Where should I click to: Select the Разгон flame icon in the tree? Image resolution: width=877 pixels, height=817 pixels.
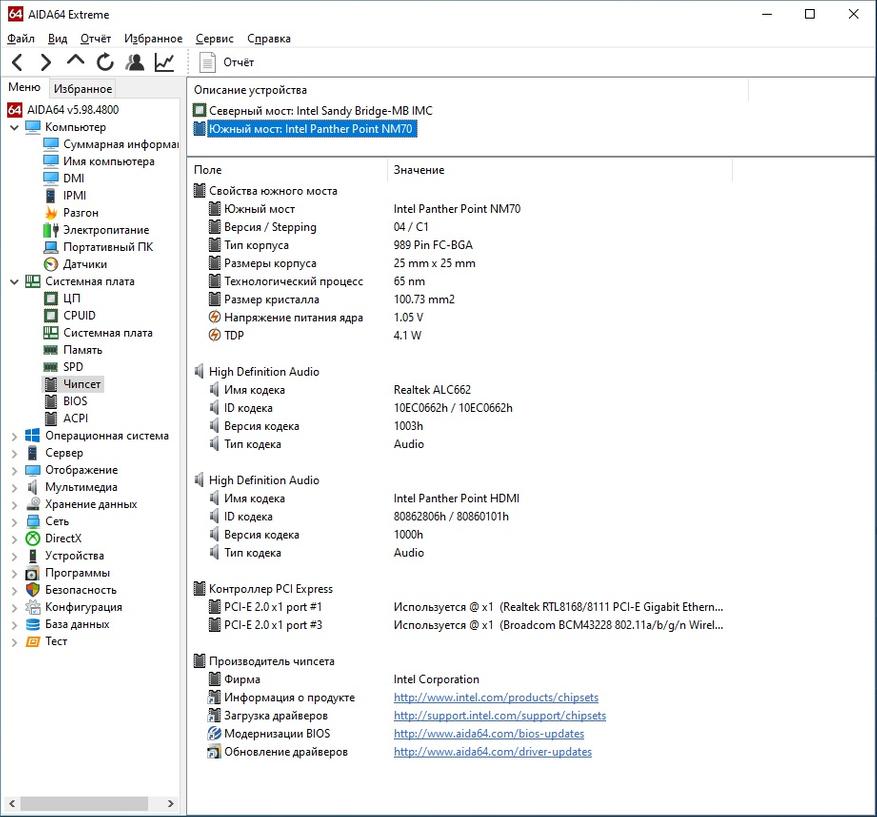51,212
